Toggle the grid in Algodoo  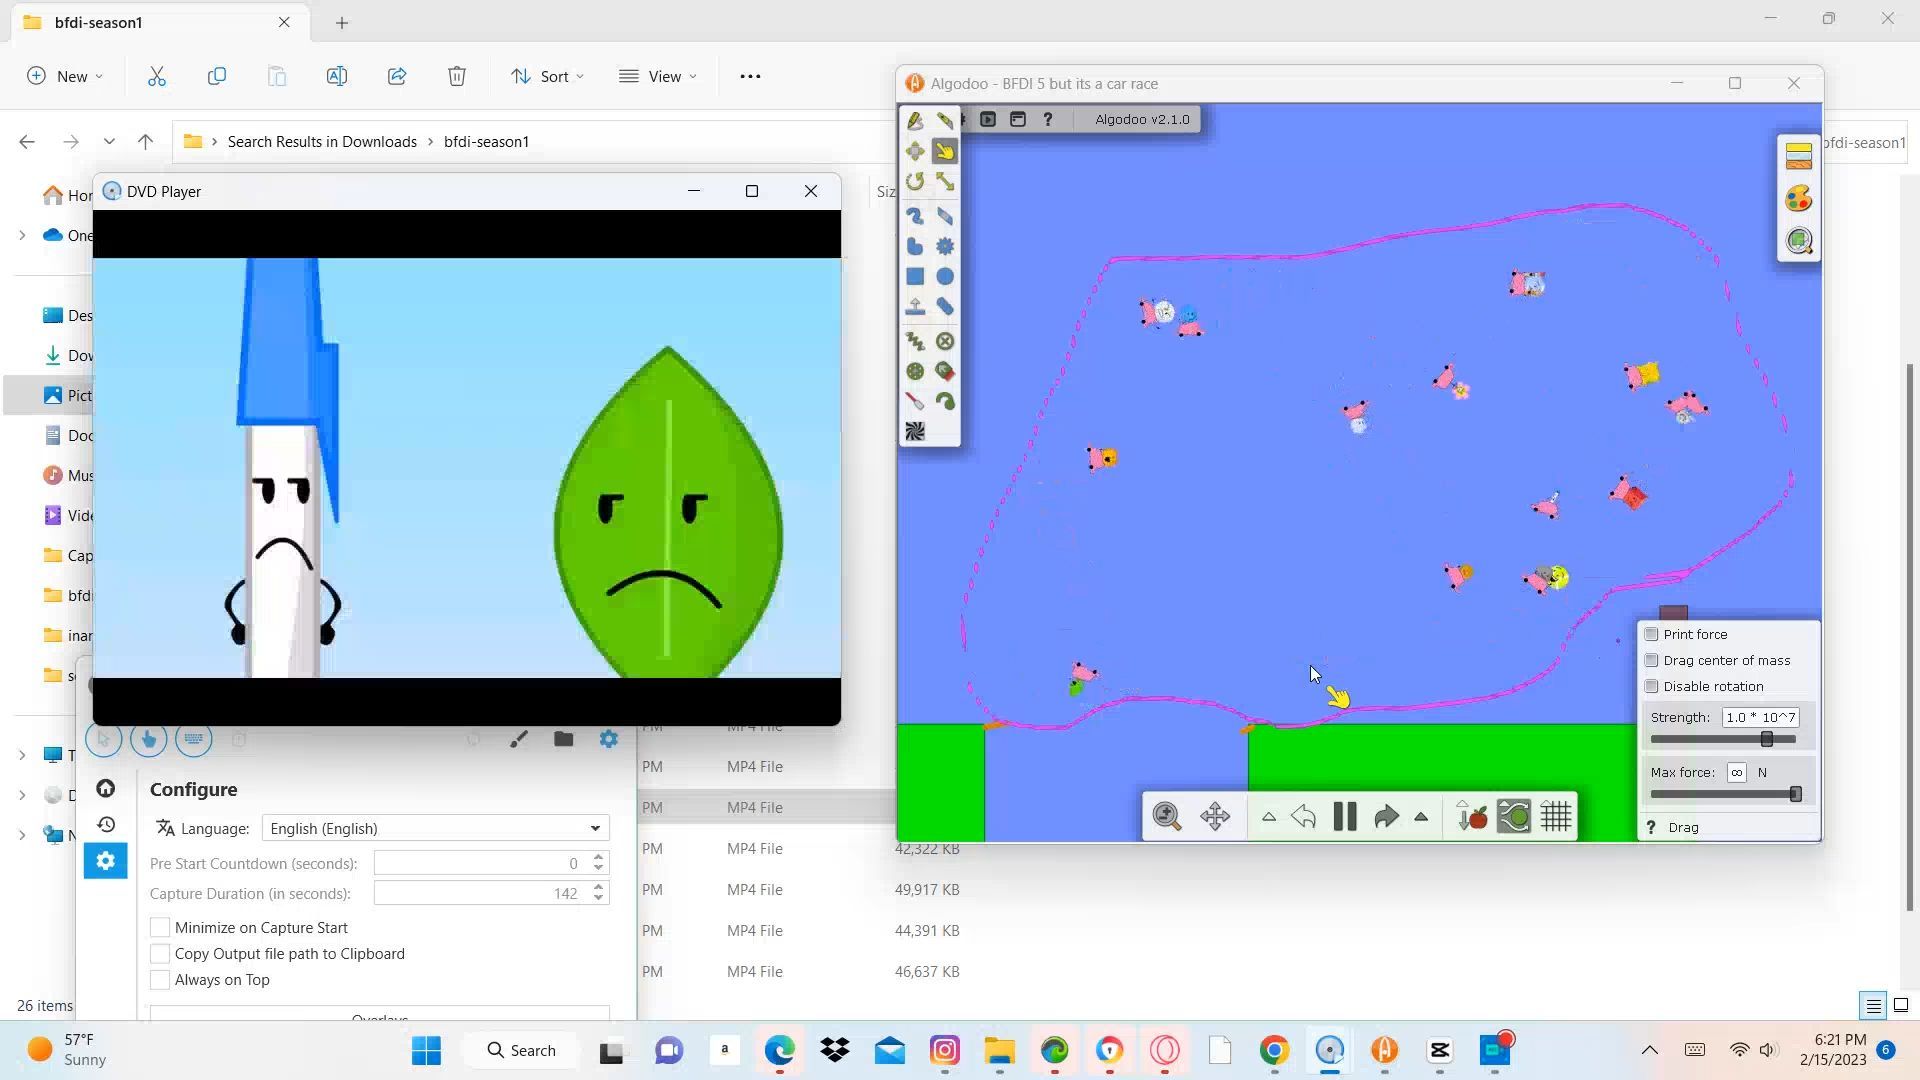pyautogui.click(x=1556, y=817)
